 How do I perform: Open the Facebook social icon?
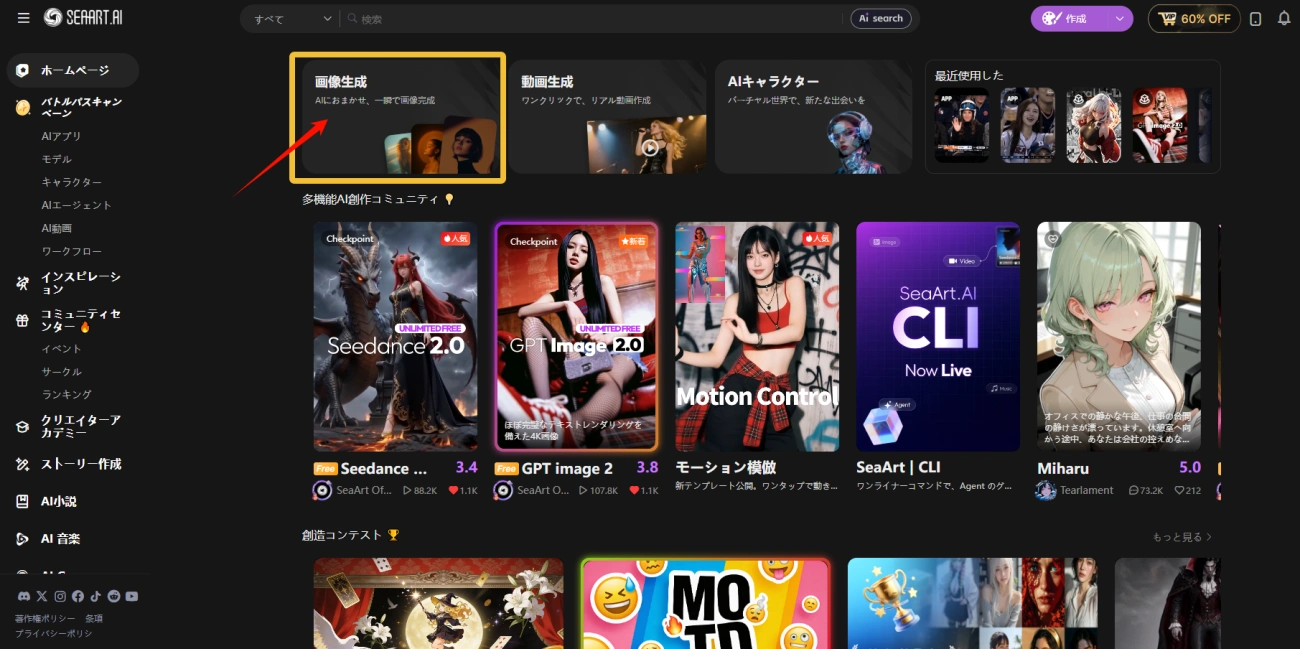[x=78, y=596]
